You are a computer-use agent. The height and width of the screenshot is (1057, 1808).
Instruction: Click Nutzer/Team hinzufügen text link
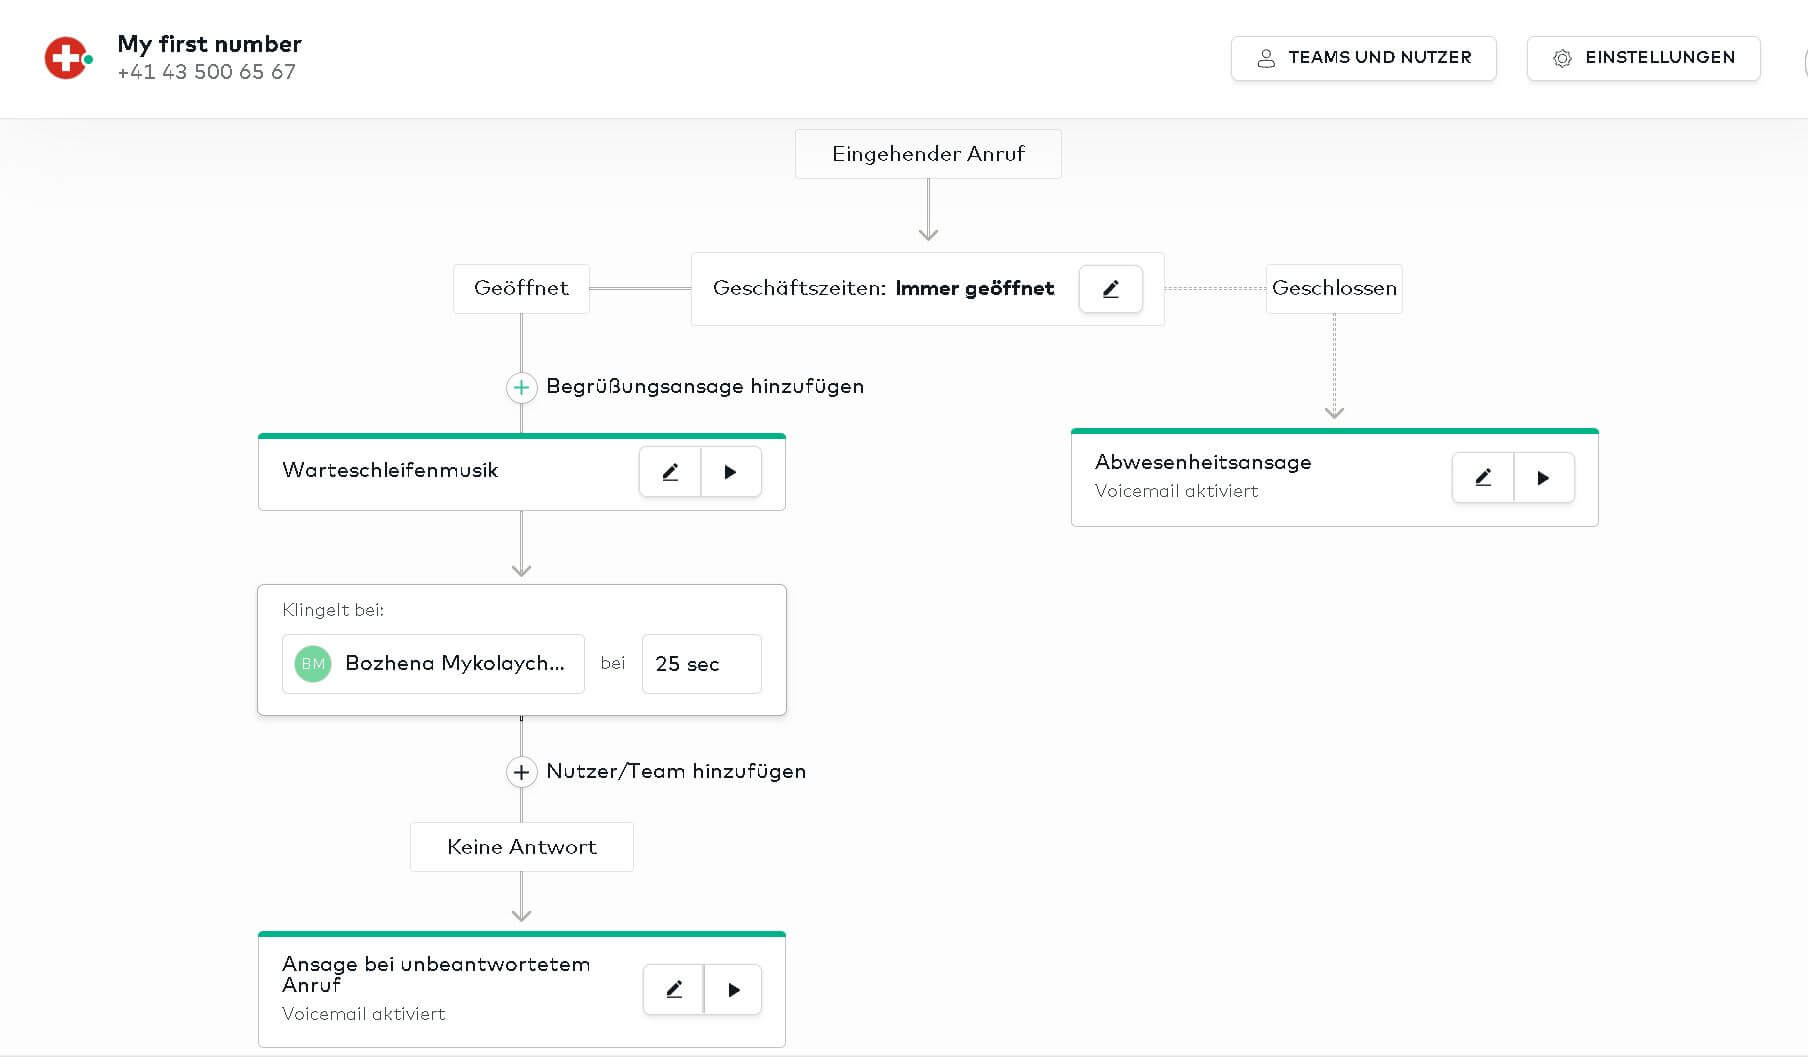click(676, 772)
